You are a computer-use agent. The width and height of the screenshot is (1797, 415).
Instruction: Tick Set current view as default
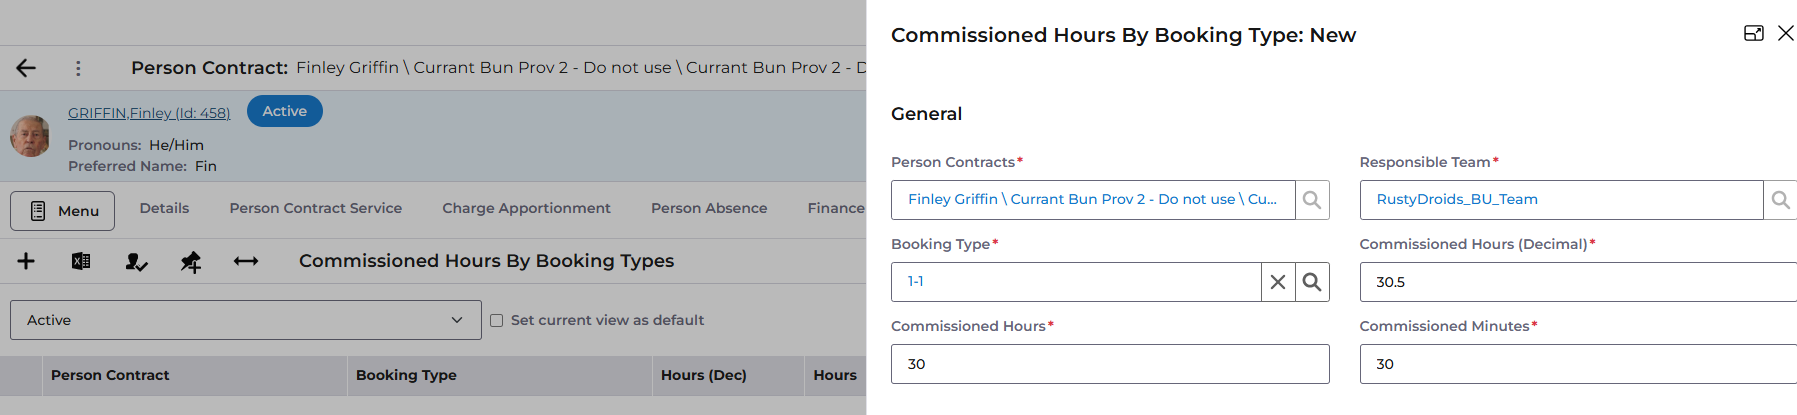[497, 321]
